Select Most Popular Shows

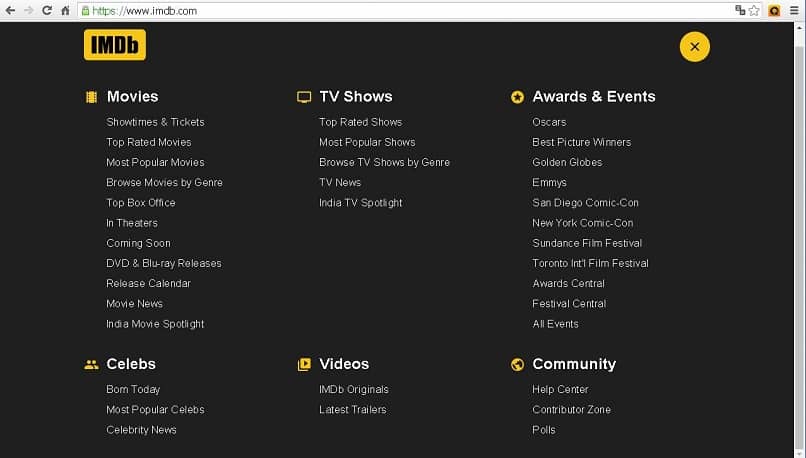pyautogui.click(x=368, y=142)
